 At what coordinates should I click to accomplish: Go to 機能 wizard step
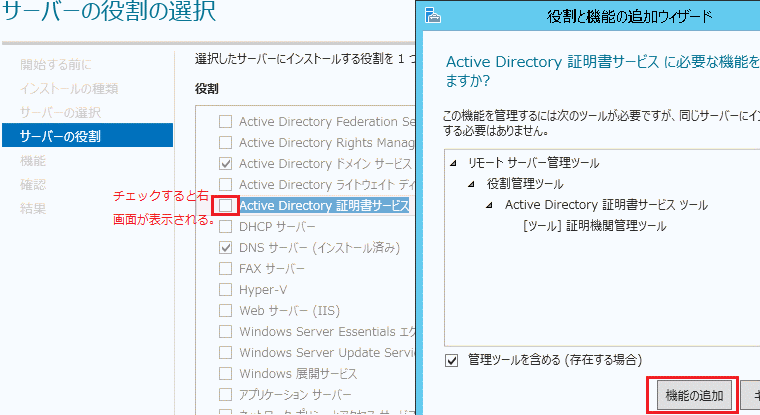33,160
